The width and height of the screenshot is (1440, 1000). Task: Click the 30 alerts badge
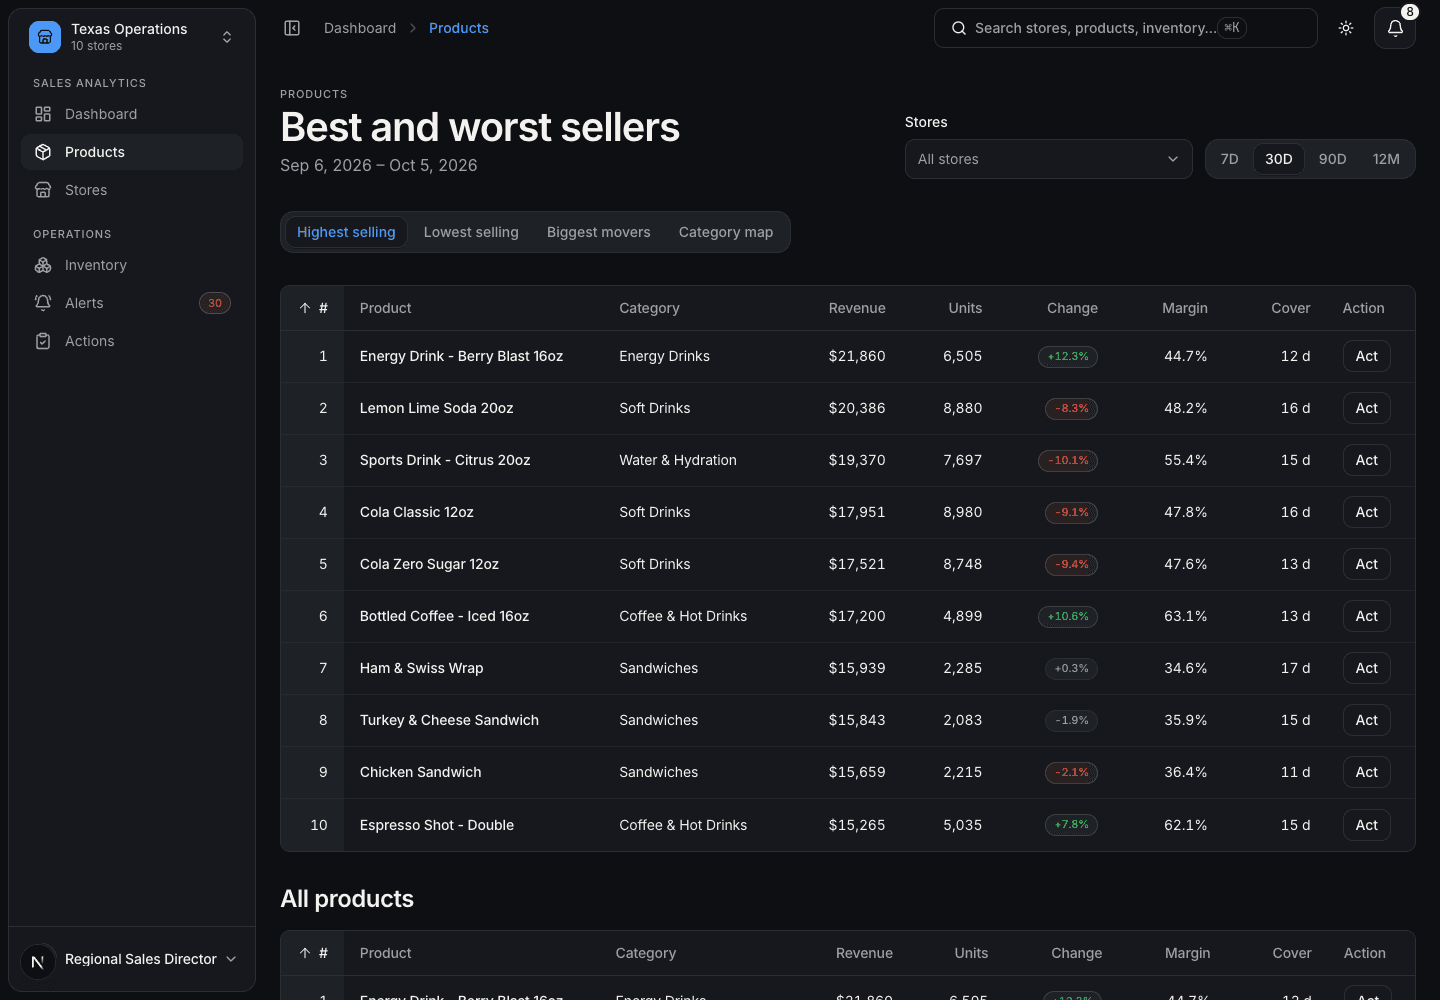[215, 303]
